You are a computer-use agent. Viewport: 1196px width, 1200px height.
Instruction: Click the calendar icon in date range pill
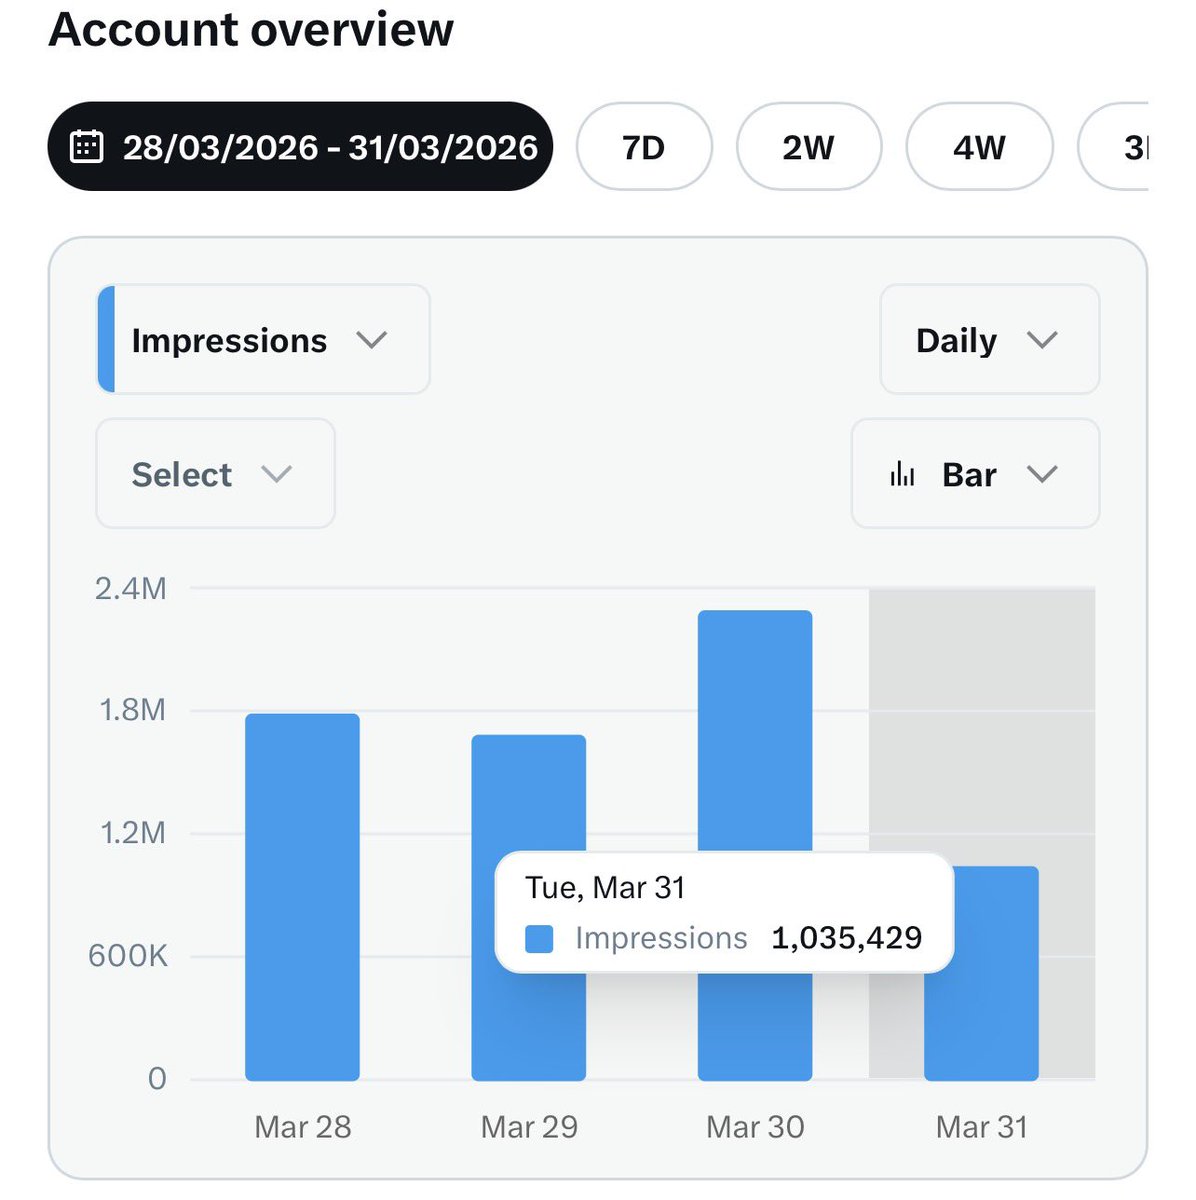coord(86,147)
